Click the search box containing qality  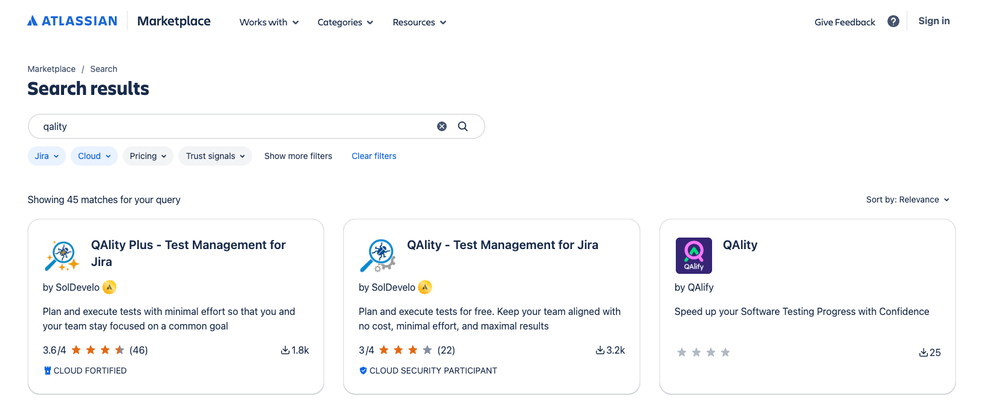[x=256, y=127]
